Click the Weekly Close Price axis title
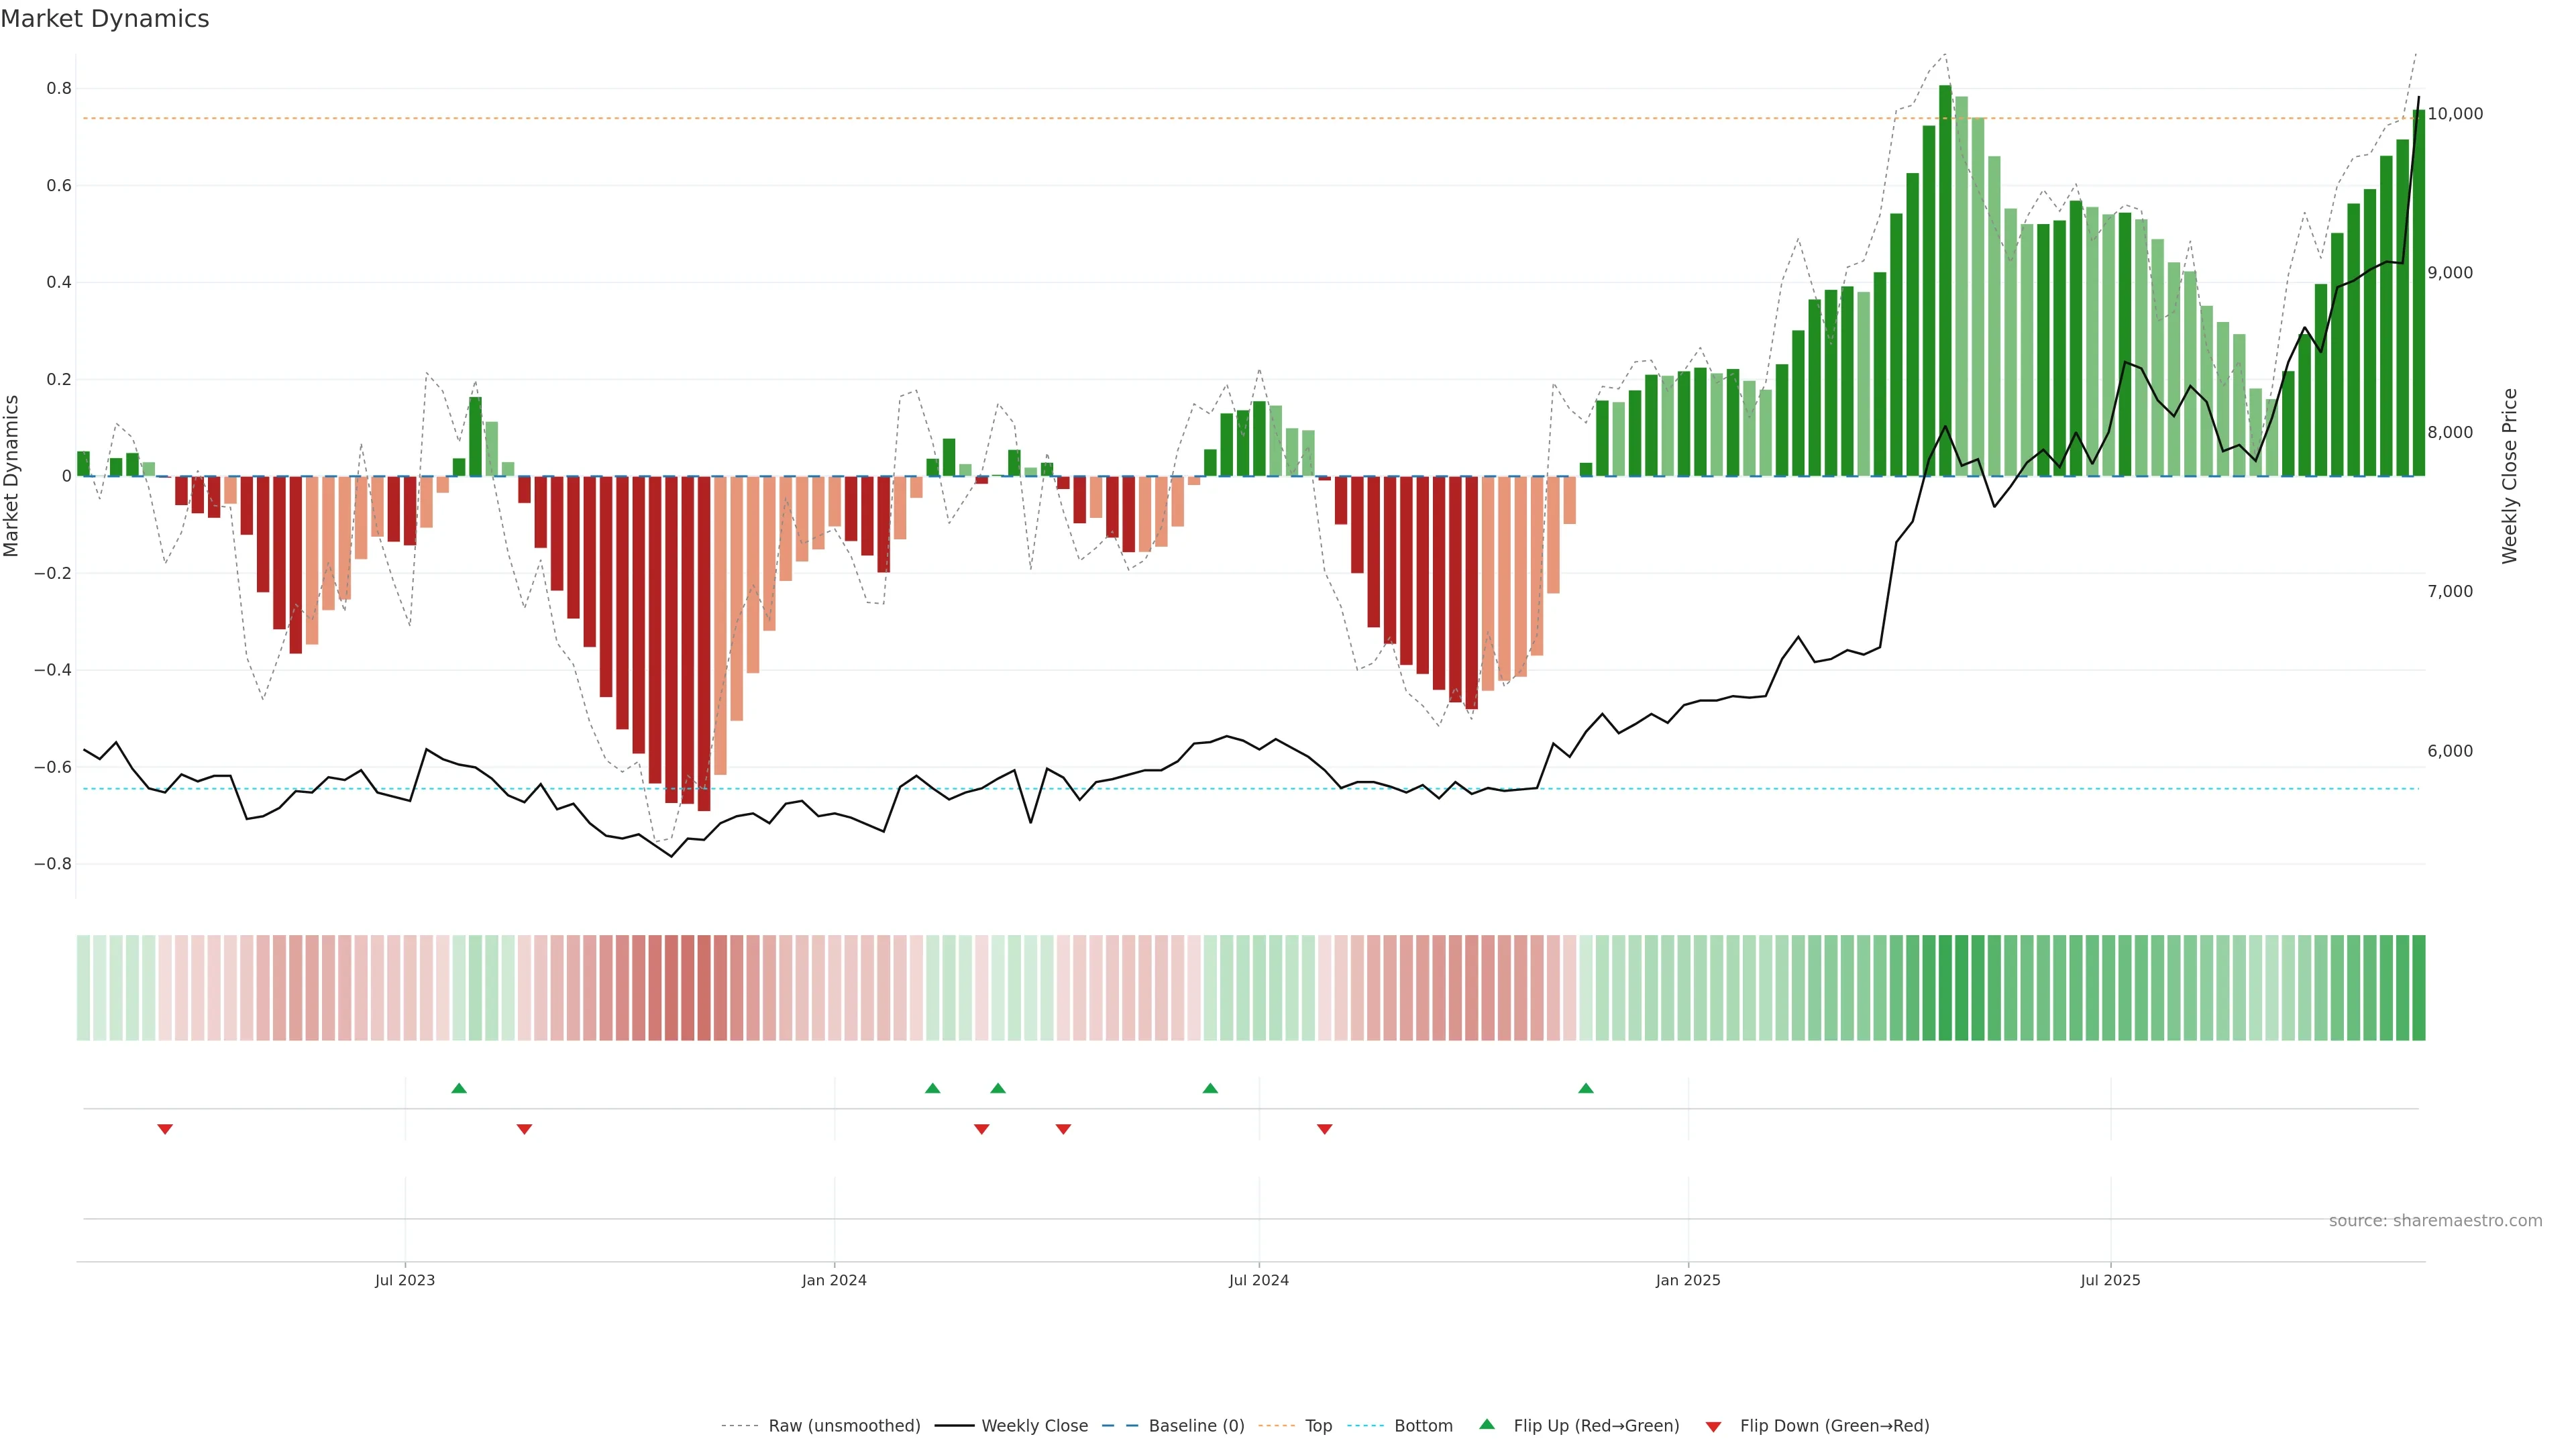Screen dimensions: 2576x1449 click(x=2510, y=476)
